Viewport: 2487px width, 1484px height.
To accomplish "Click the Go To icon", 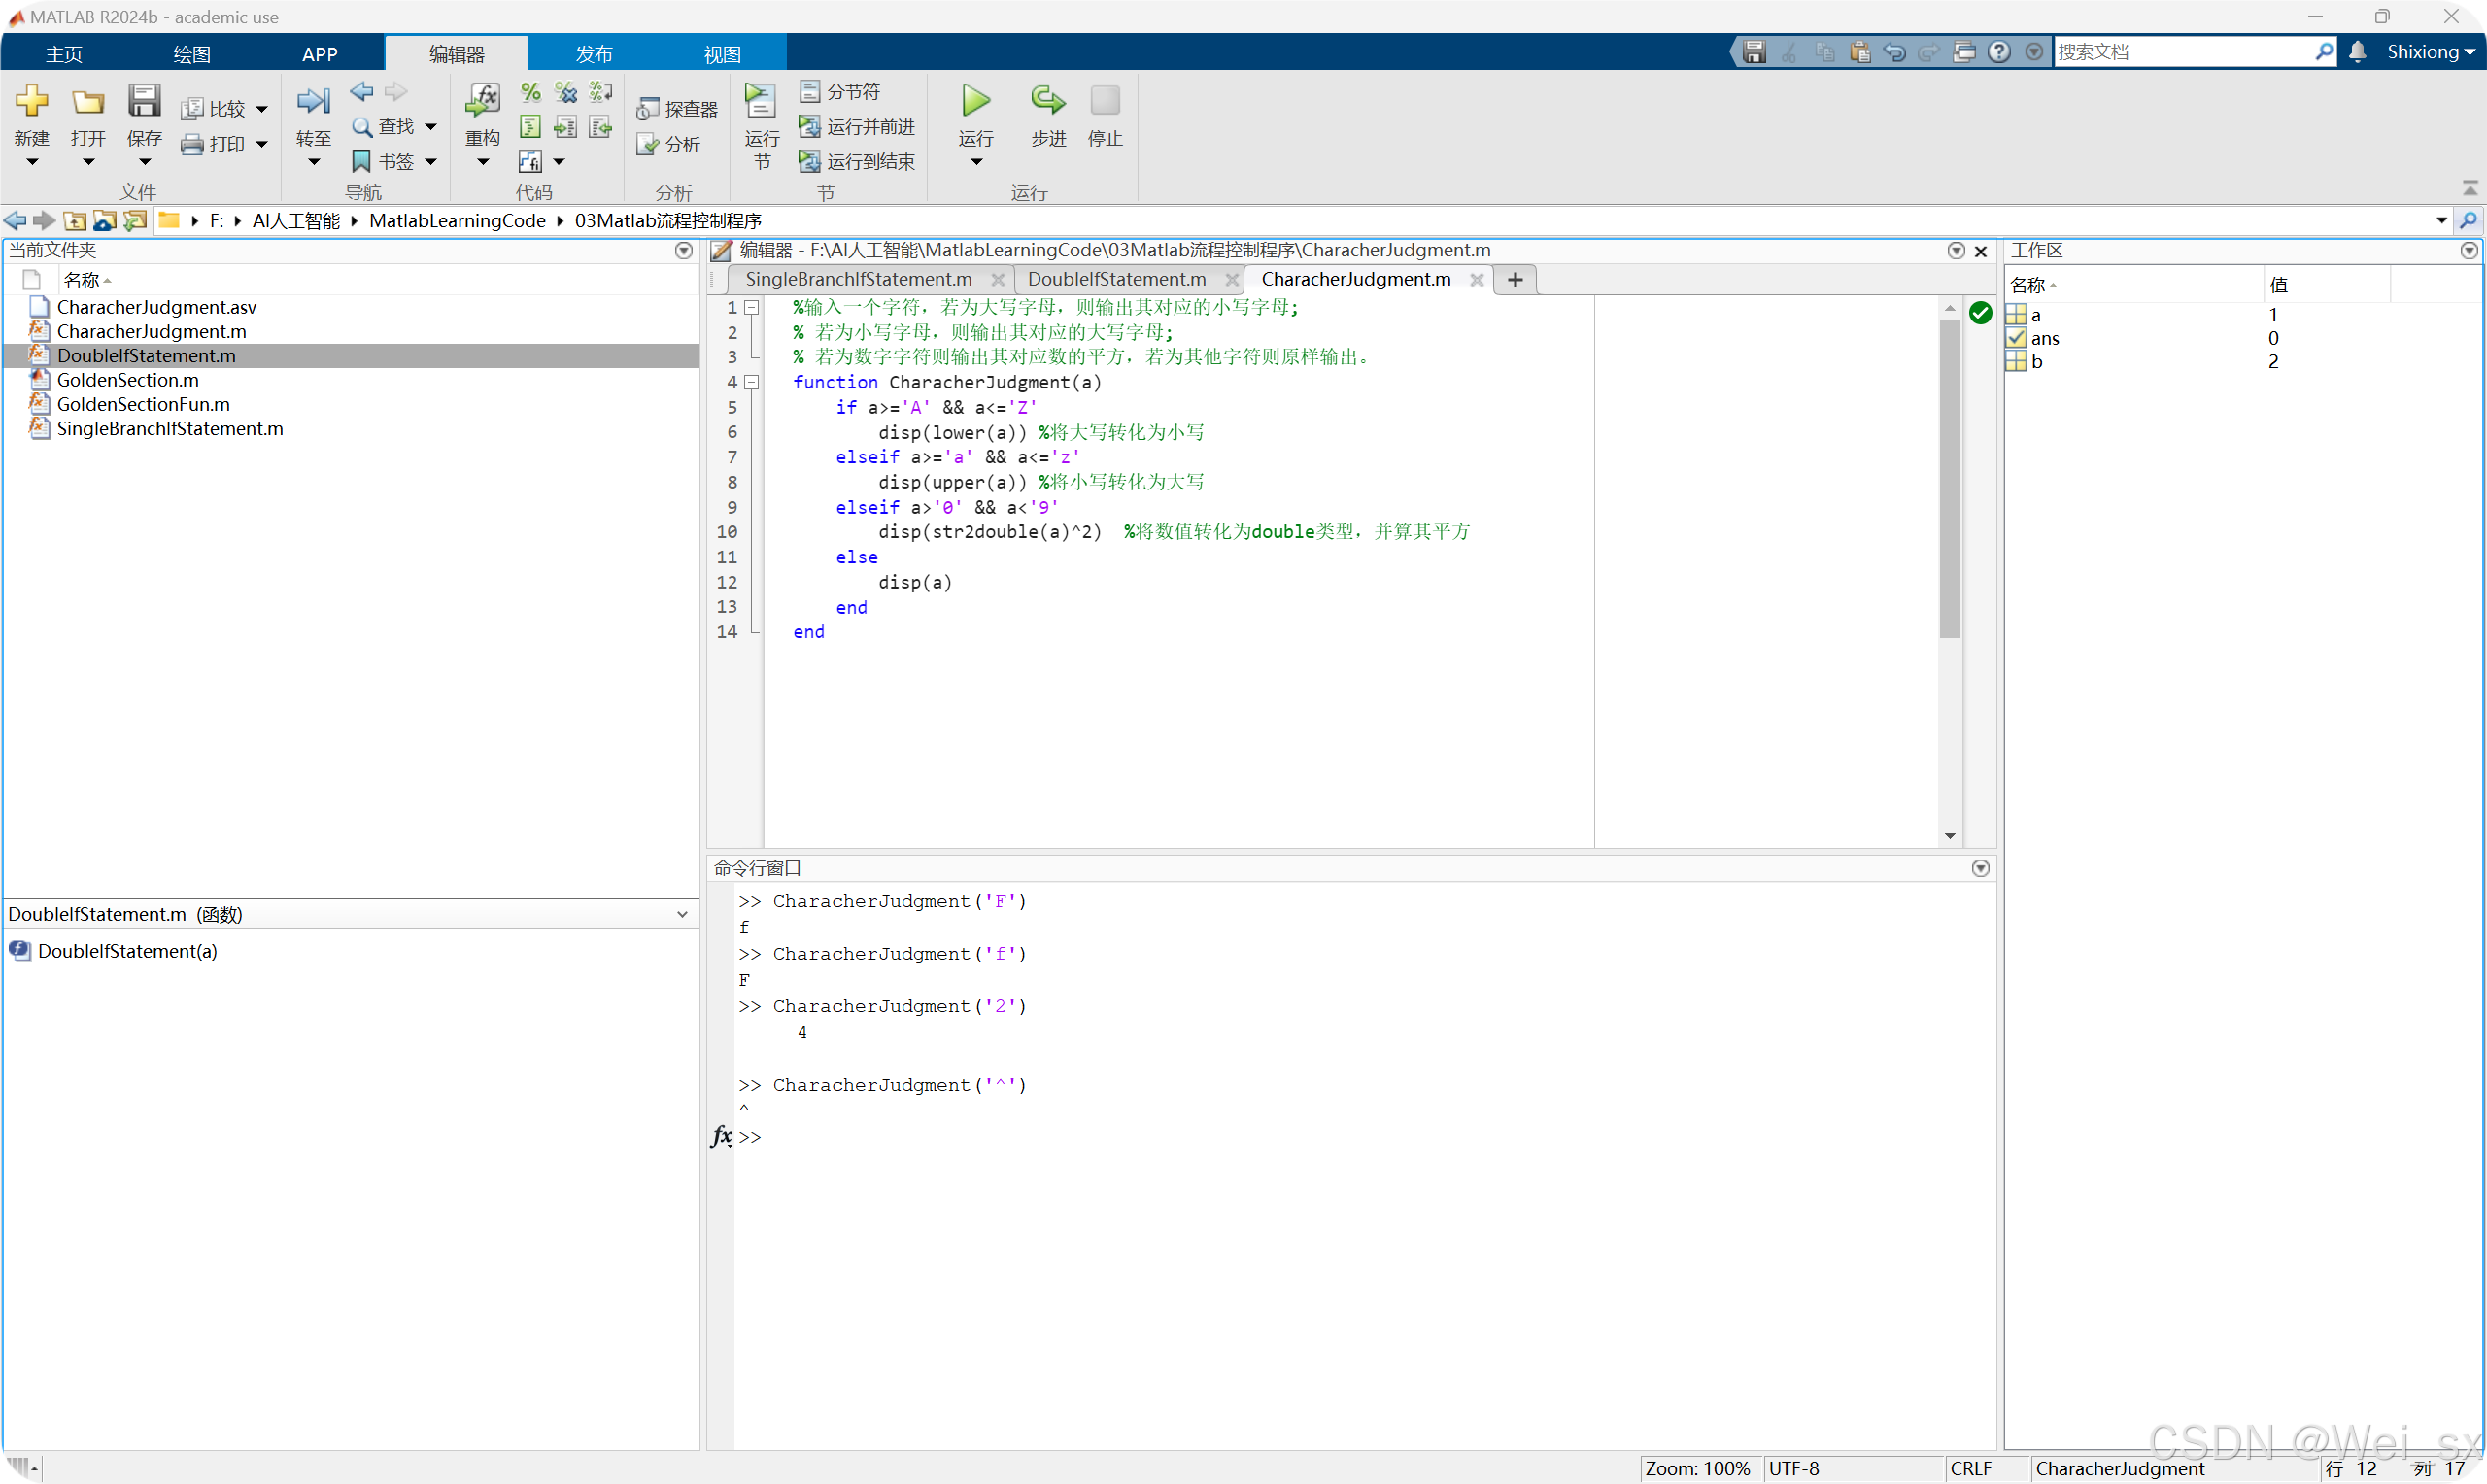I will (x=313, y=101).
